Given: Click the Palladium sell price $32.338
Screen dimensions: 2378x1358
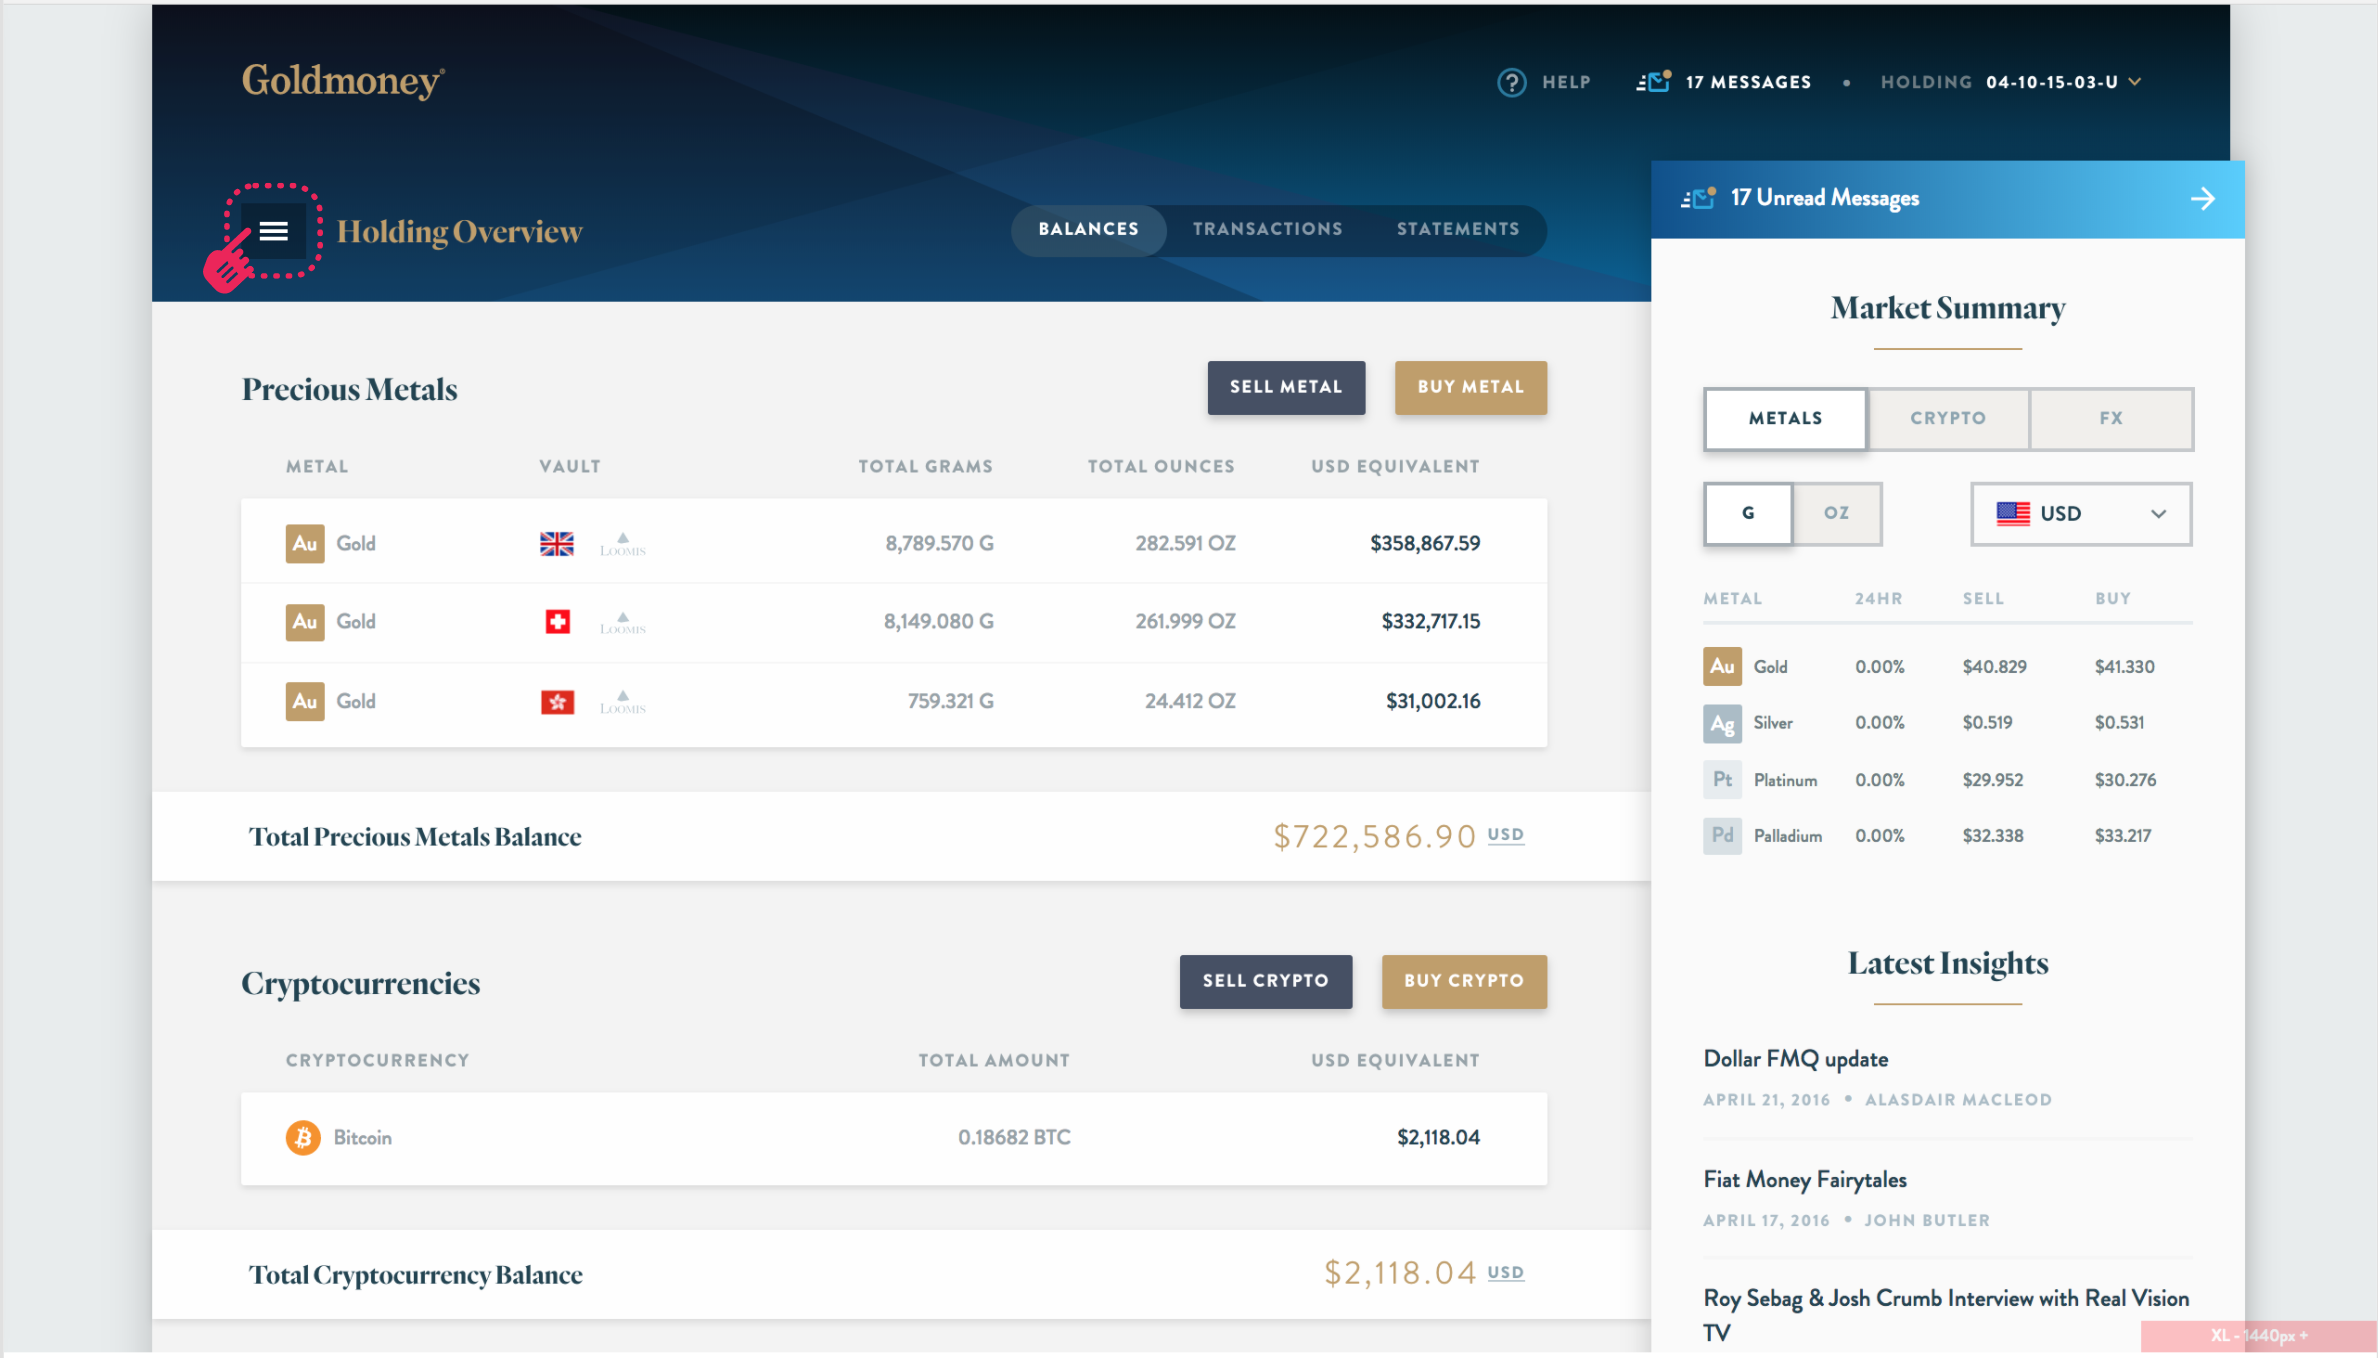Looking at the screenshot, I should tap(1992, 836).
